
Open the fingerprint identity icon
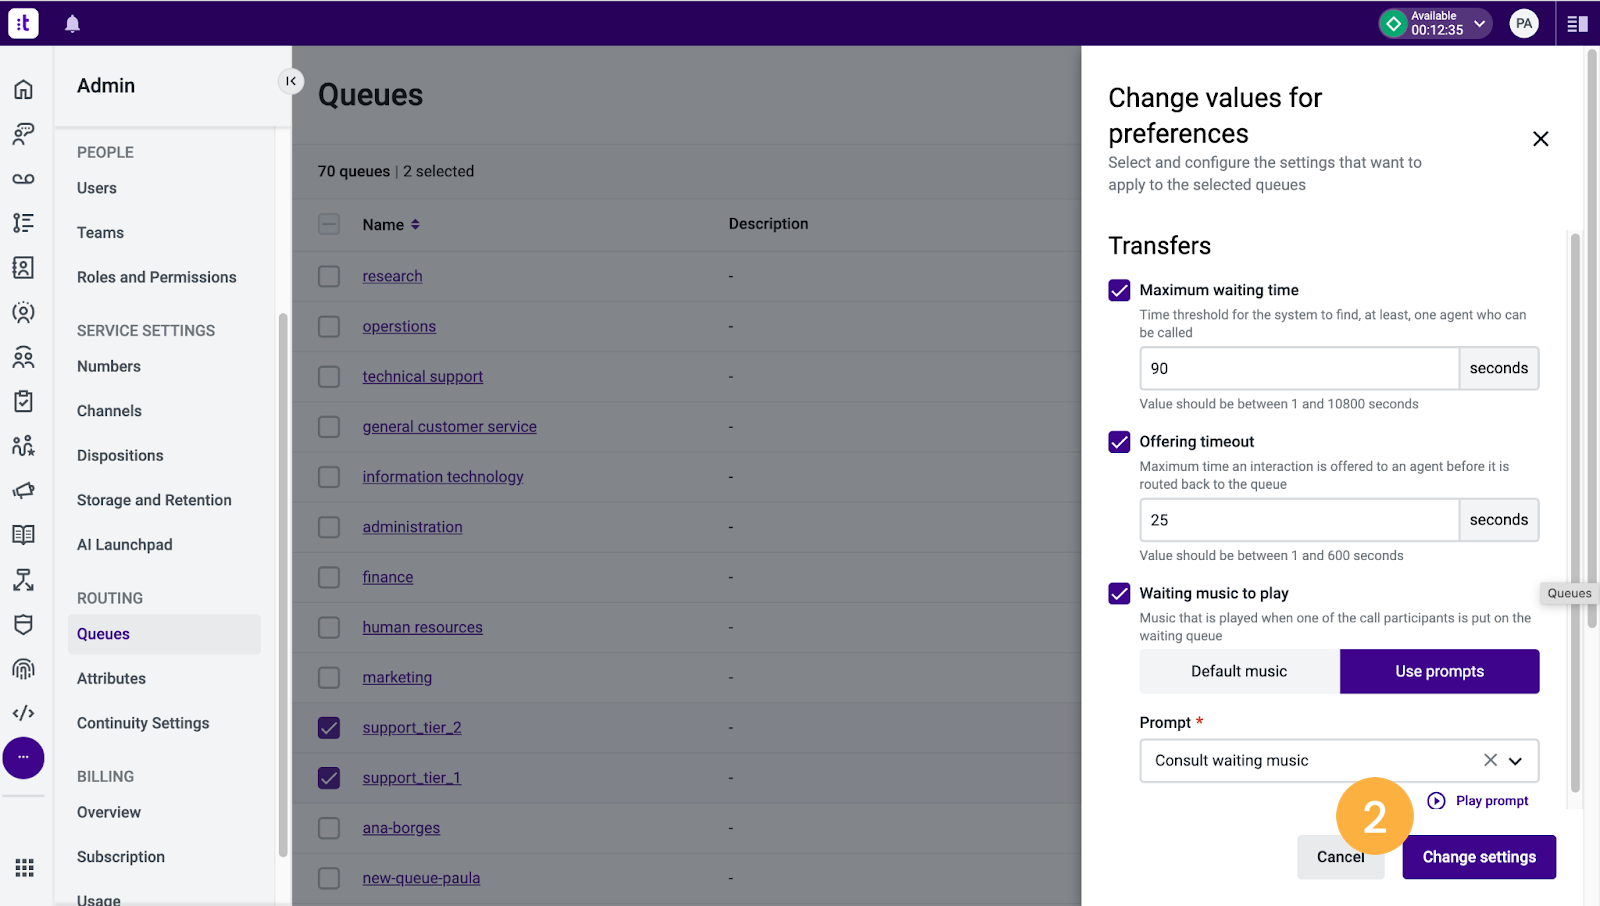23,669
